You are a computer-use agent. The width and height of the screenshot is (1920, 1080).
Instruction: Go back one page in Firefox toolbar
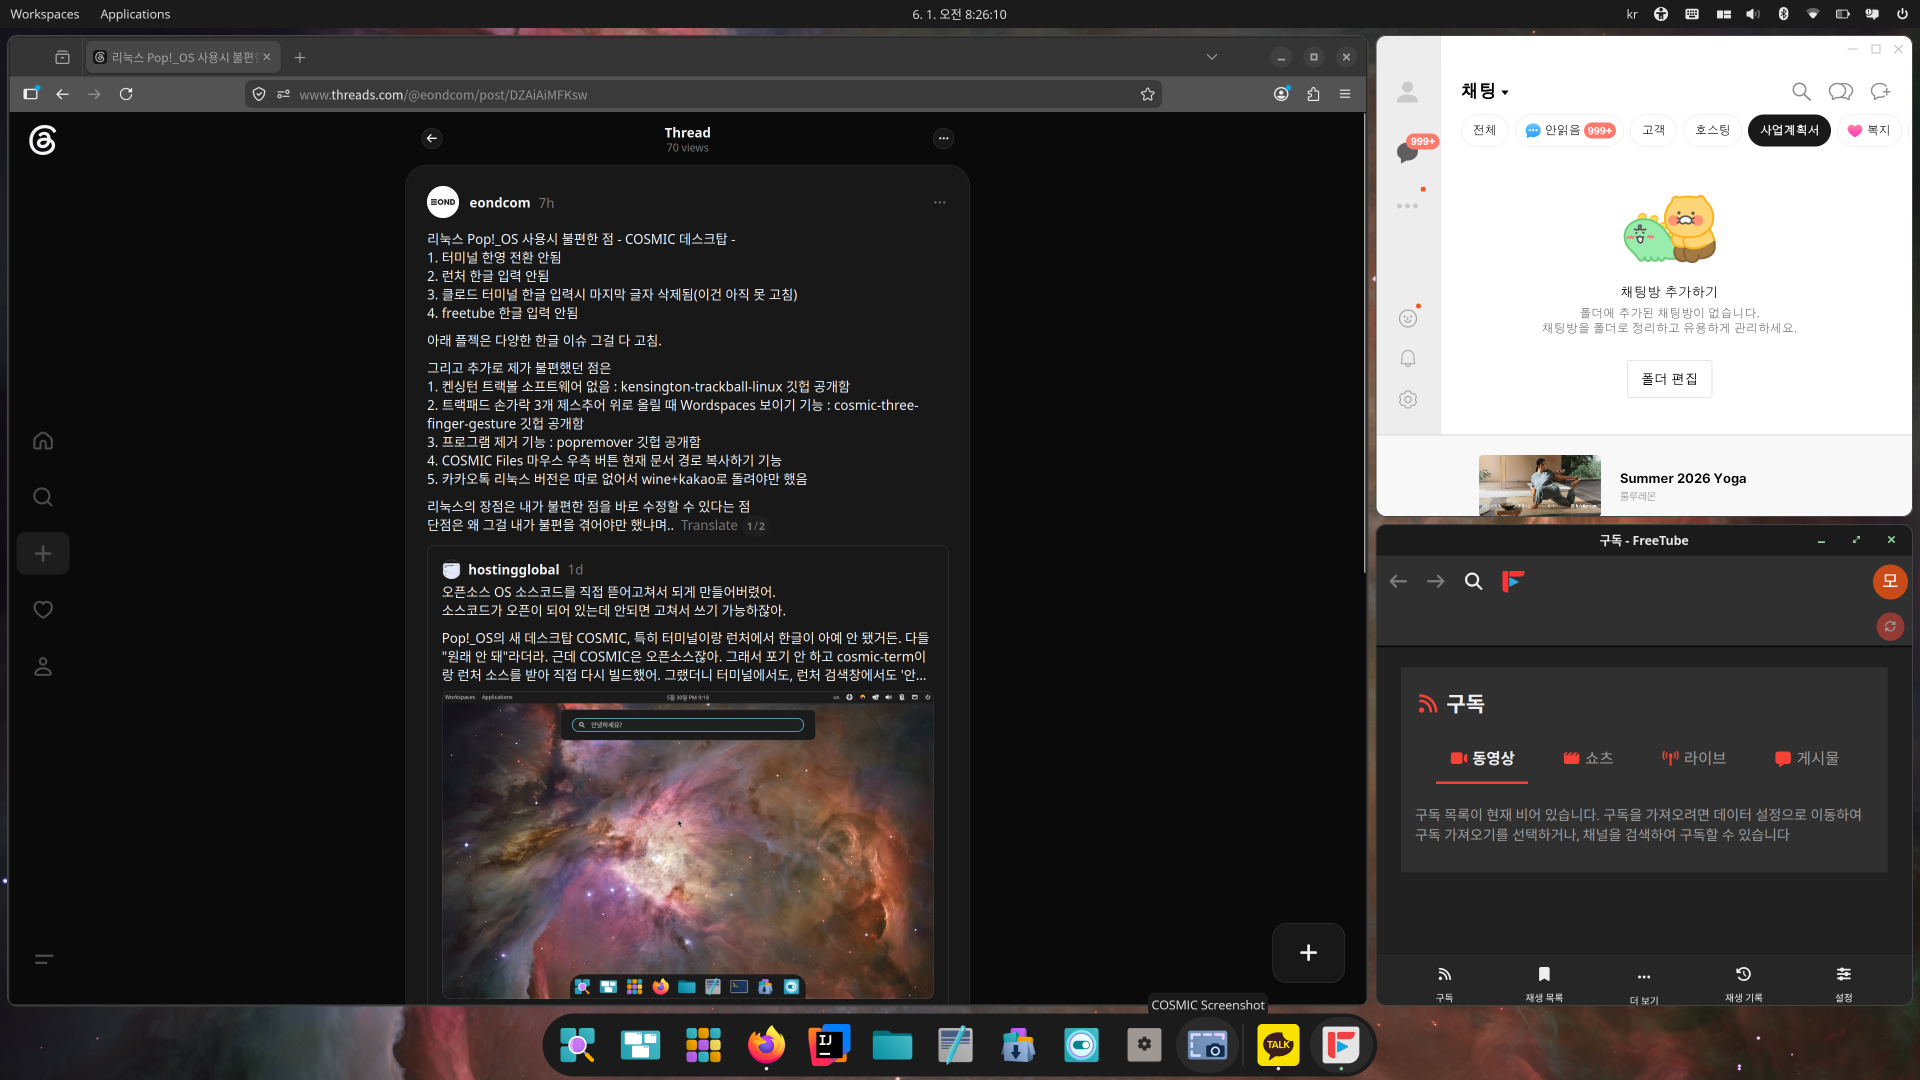coord(62,94)
